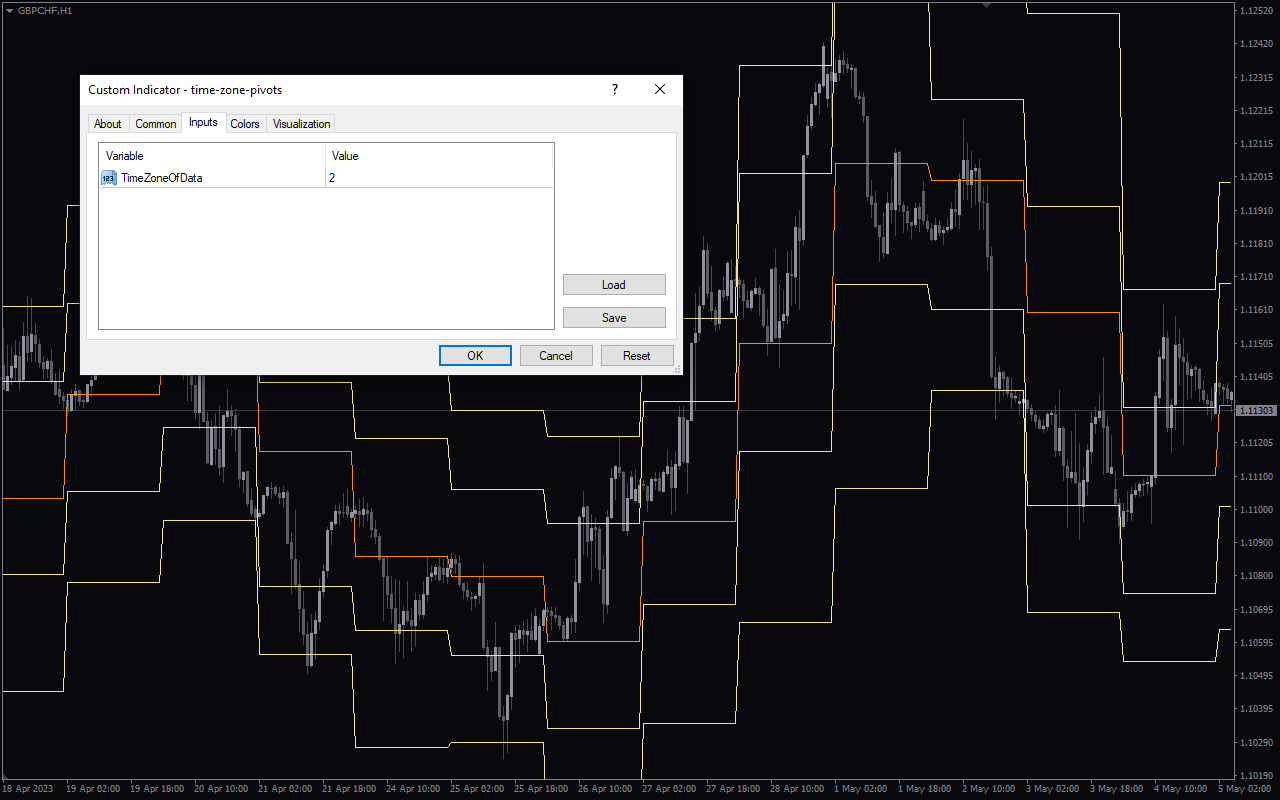The width and height of the screenshot is (1280, 800).
Task: Click the Variable column header
Action: pyautogui.click(x=212, y=156)
